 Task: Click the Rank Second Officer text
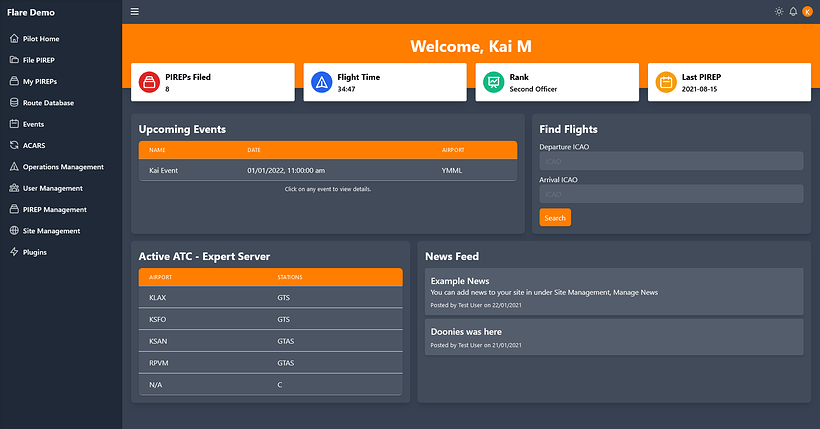[533, 89]
